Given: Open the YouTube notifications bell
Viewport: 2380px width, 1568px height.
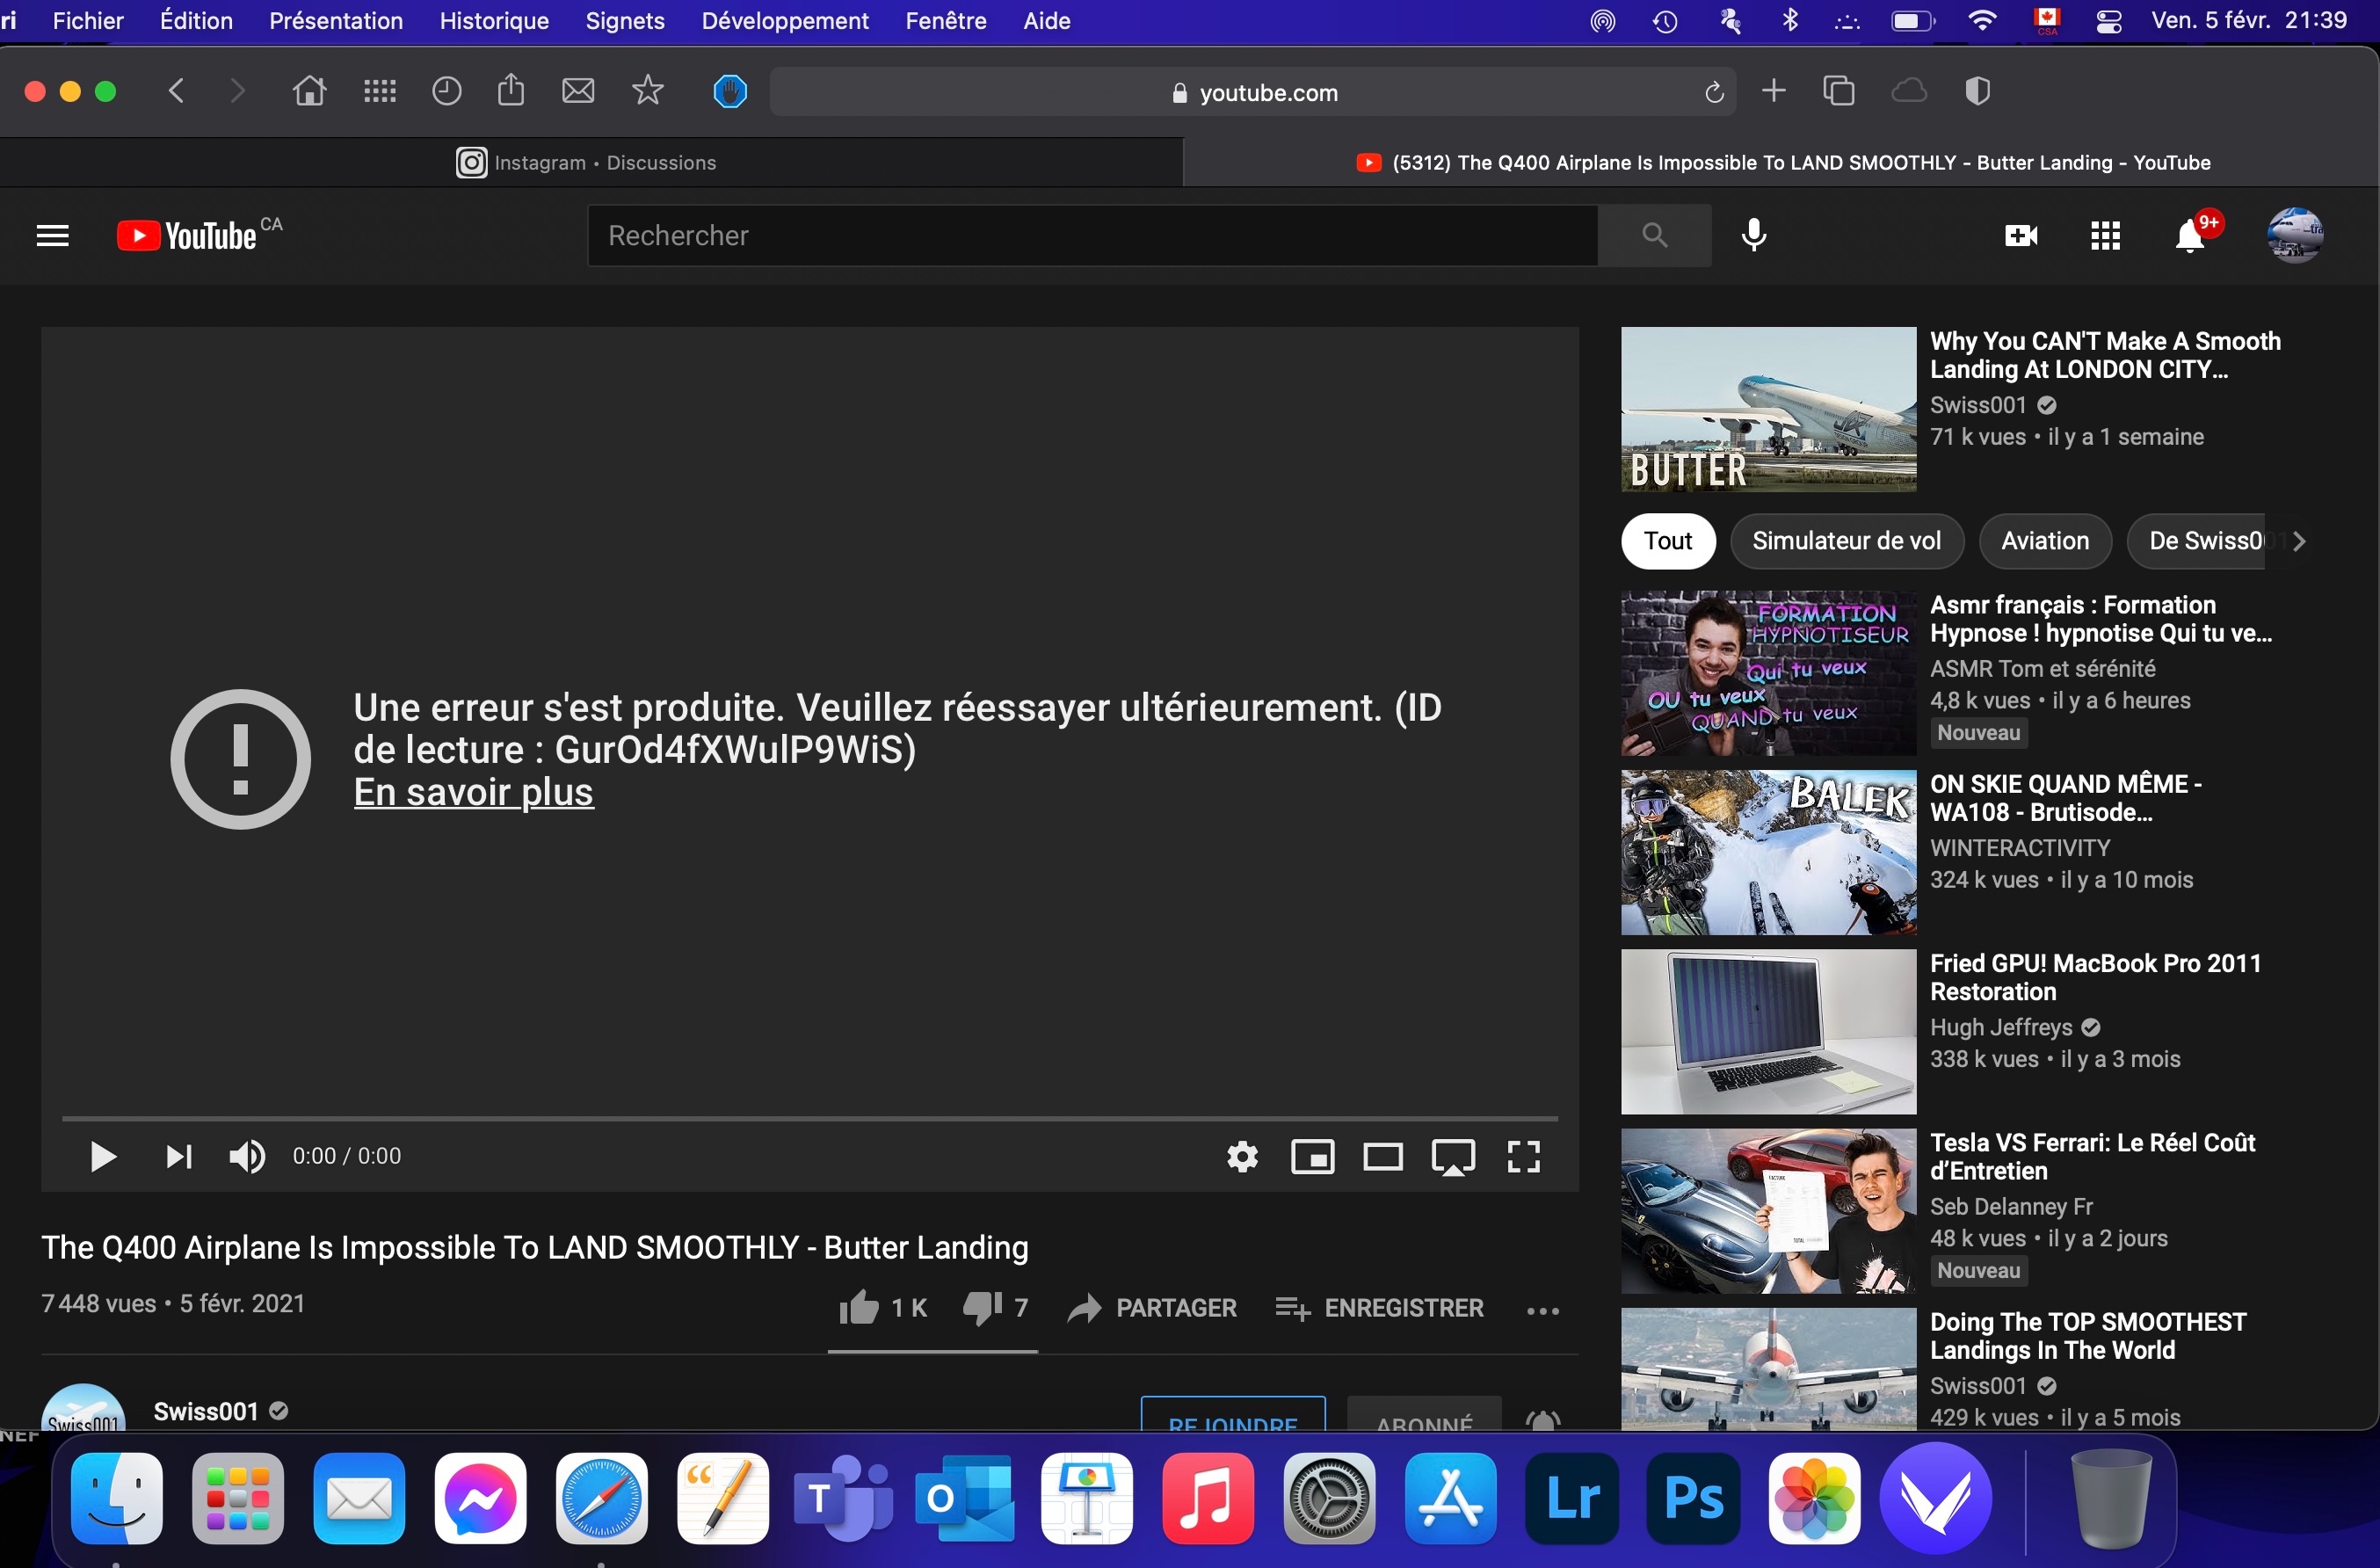Looking at the screenshot, I should pyautogui.click(x=2189, y=236).
